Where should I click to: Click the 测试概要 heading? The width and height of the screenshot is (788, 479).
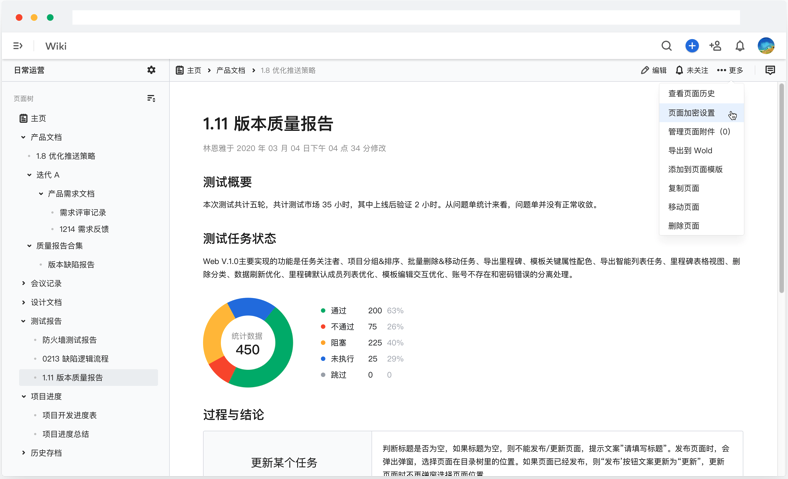(x=227, y=182)
